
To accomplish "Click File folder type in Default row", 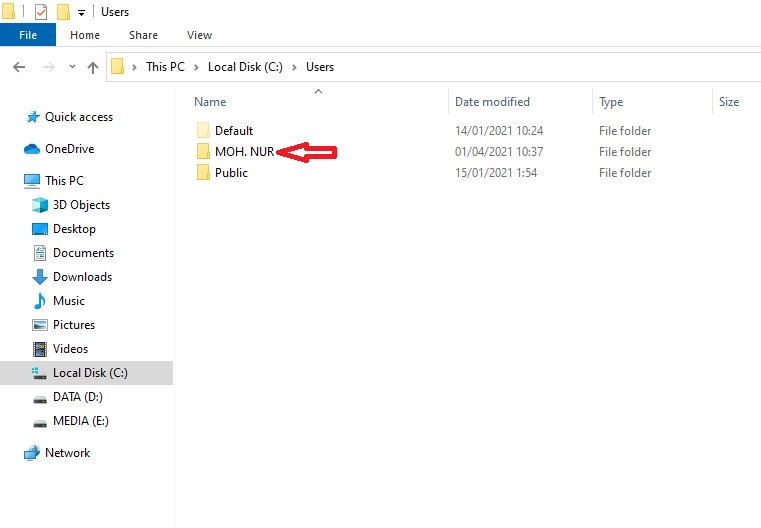I will (x=625, y=131).
